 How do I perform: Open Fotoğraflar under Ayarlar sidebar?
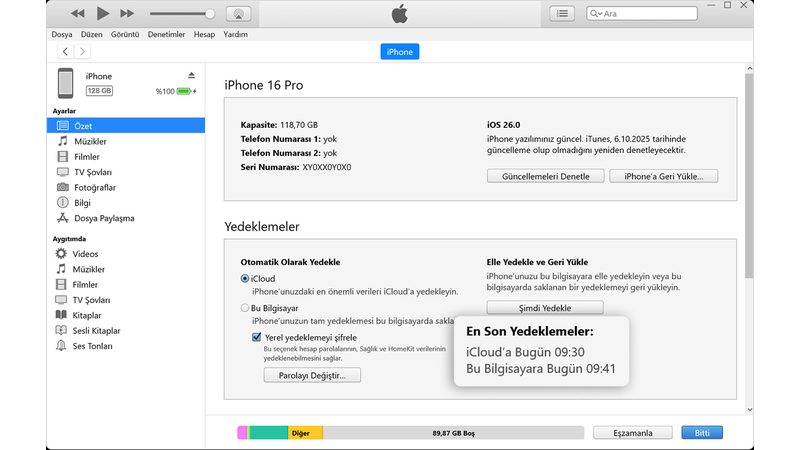[x=95, y=187]
